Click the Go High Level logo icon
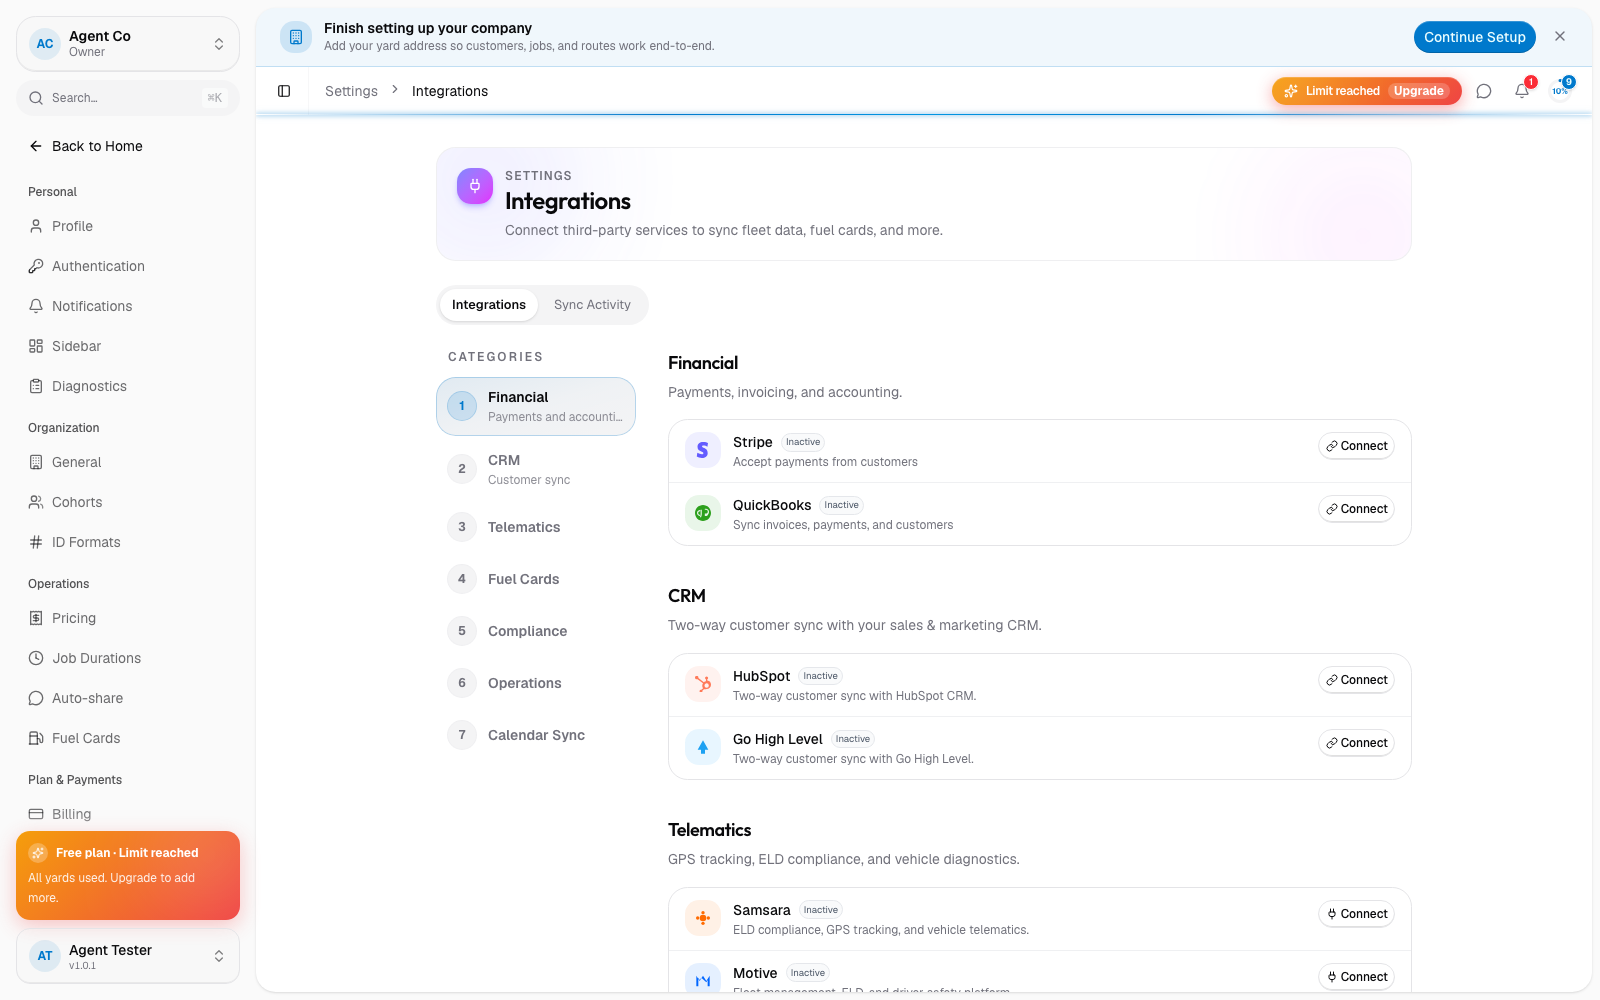 [703, 748]
